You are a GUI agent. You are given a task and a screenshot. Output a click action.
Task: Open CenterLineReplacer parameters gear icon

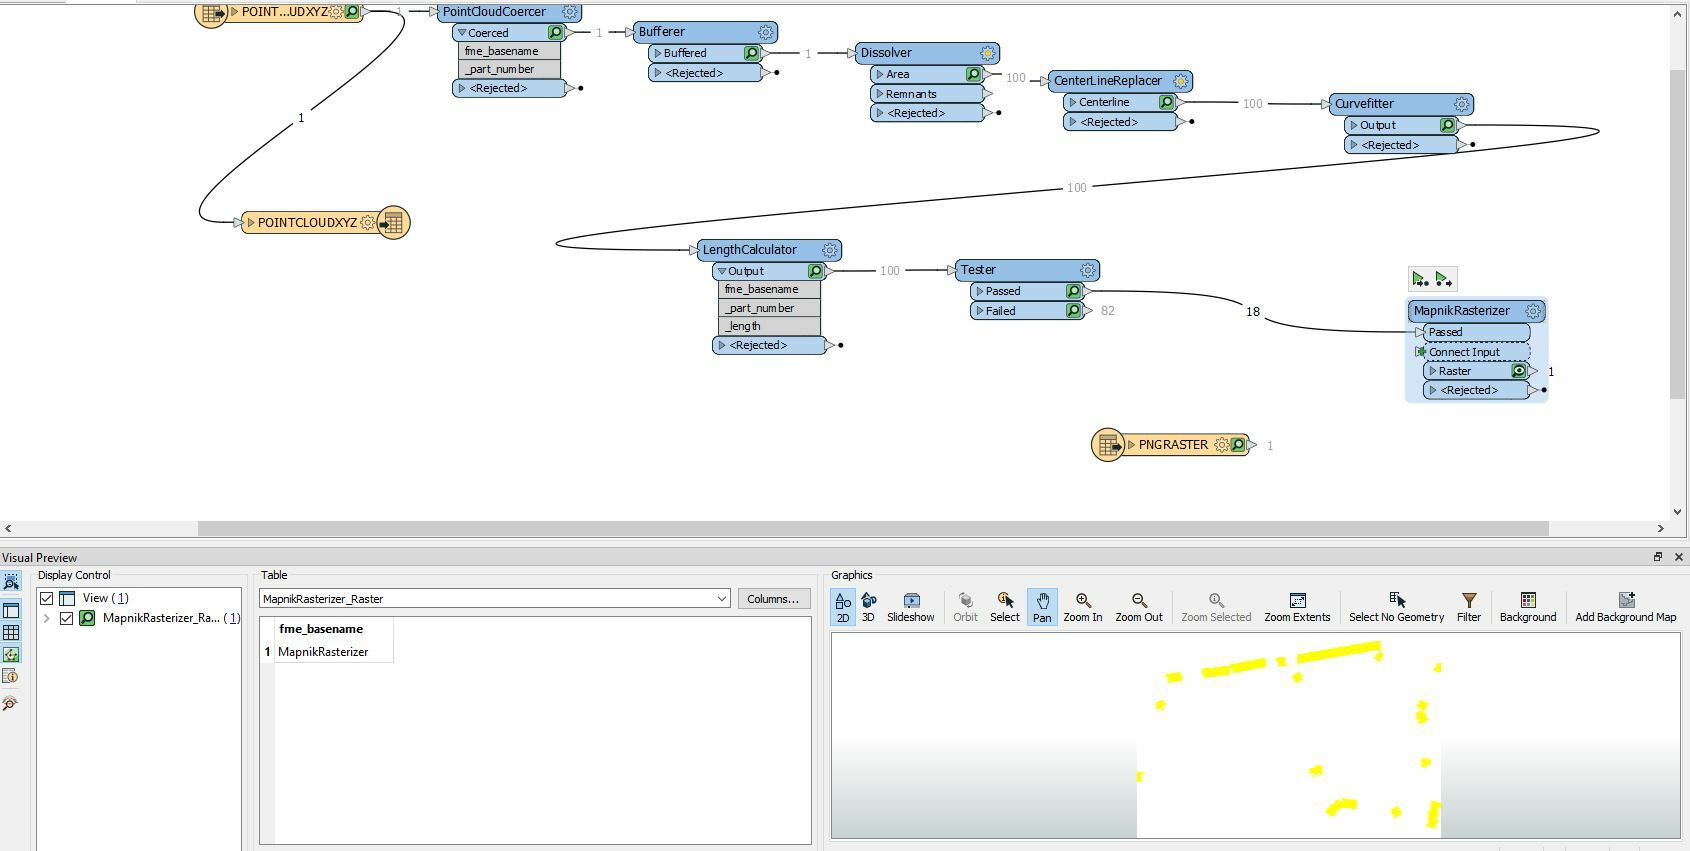tap(1180, 81)
